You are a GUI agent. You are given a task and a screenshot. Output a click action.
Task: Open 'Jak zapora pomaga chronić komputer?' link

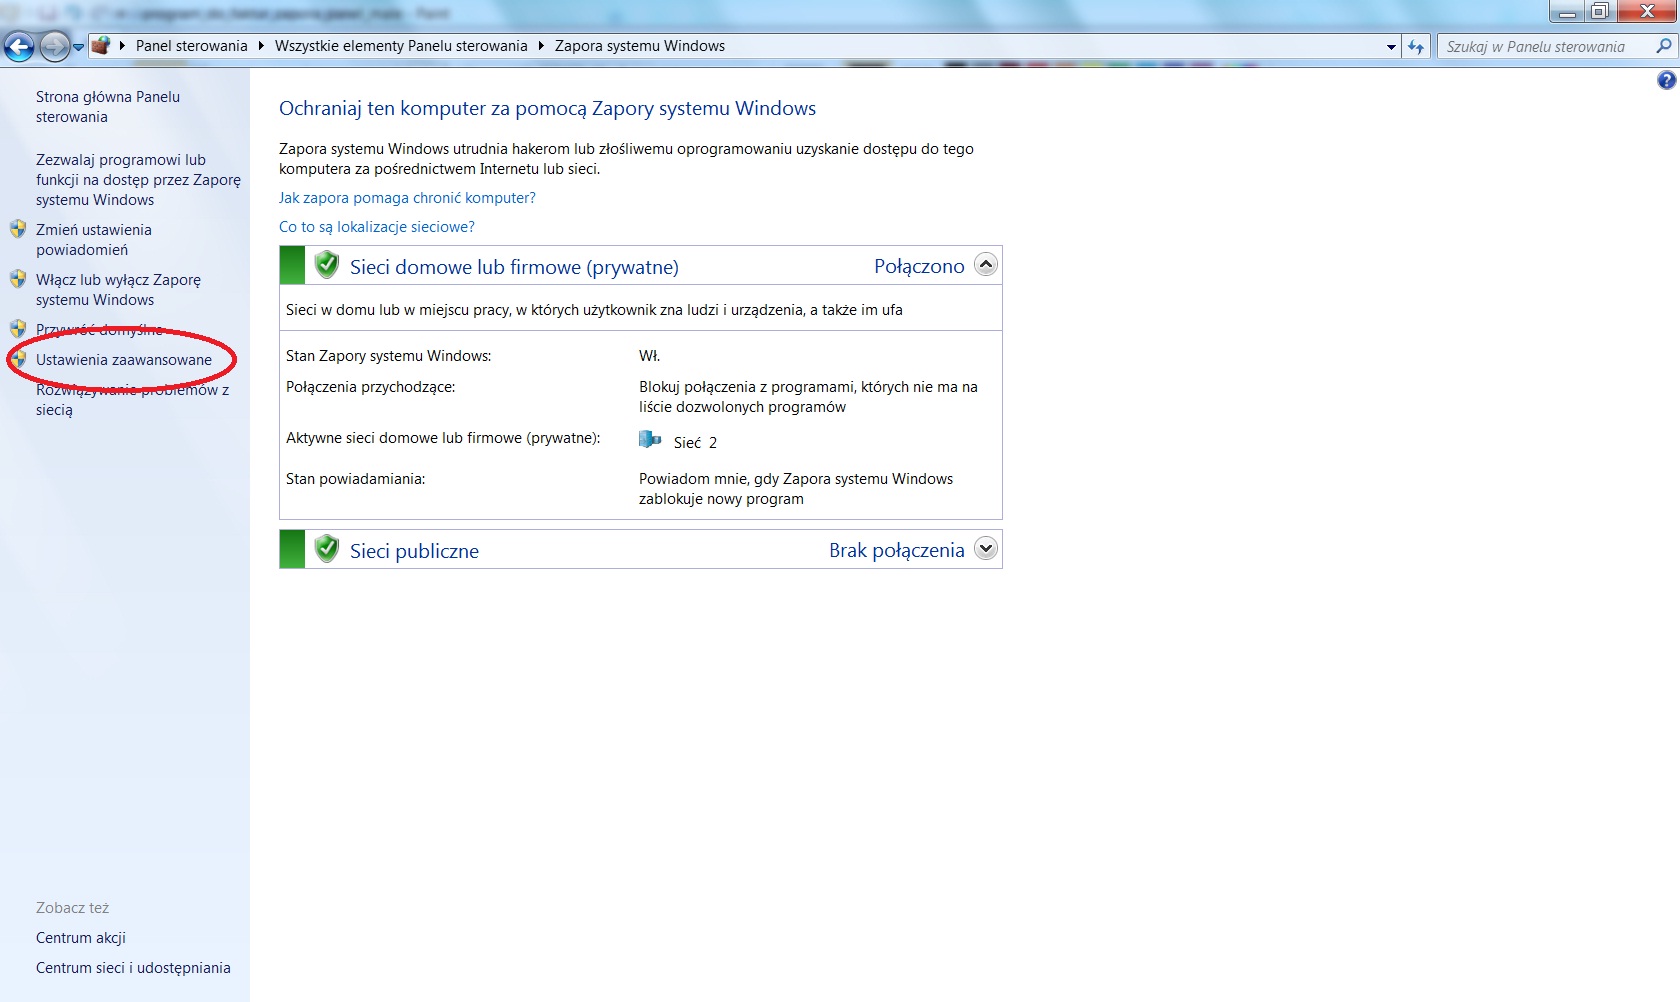407,198
